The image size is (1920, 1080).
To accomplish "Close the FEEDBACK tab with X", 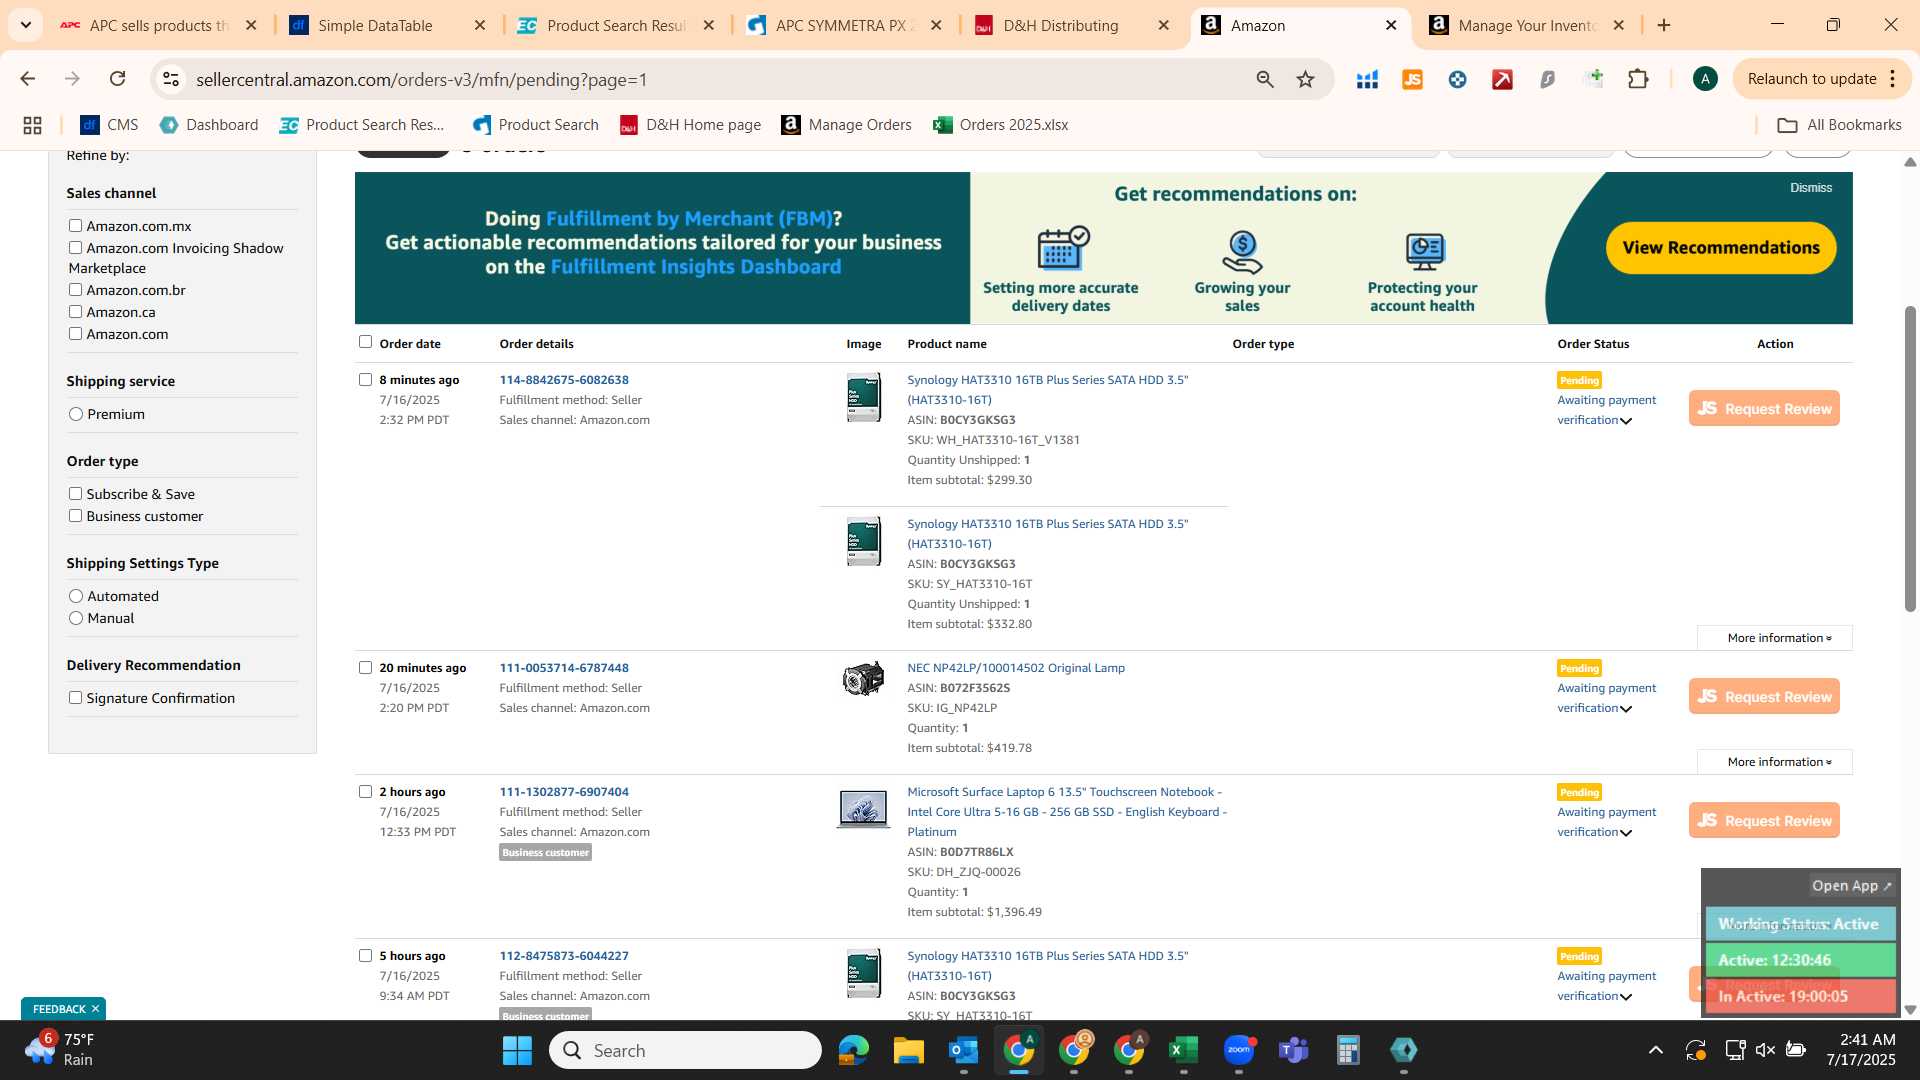I will (x=95, y=1009).
